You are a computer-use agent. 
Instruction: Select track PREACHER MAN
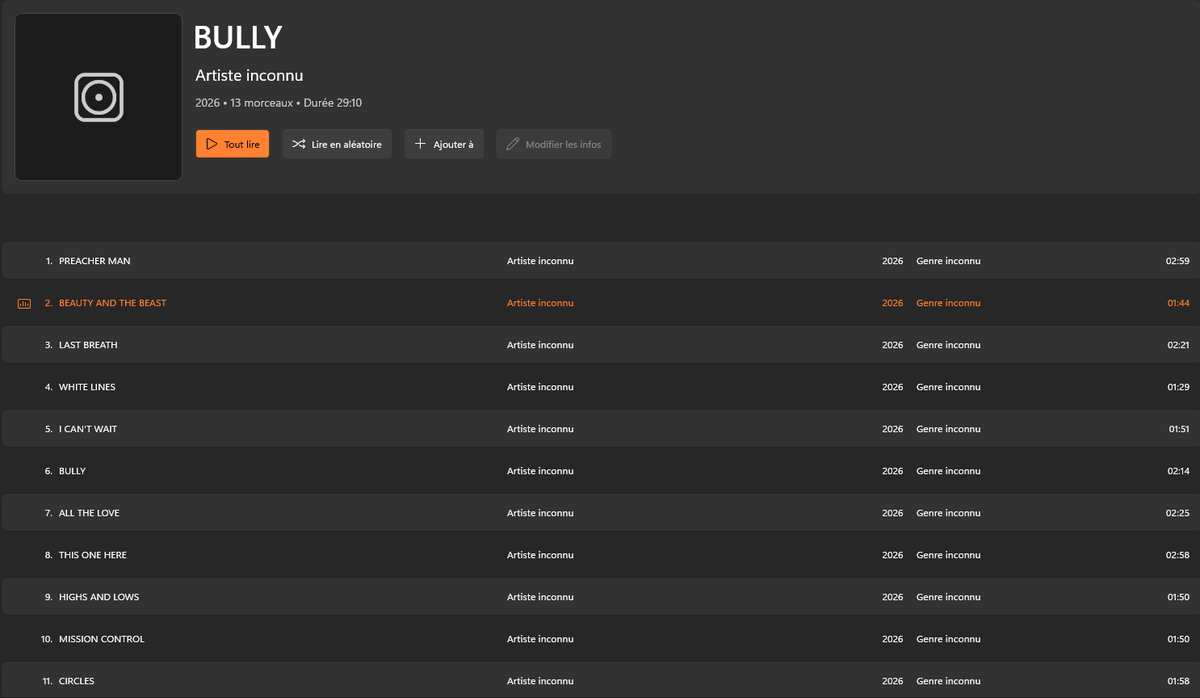pyautogui.click(x=600, y=261)
